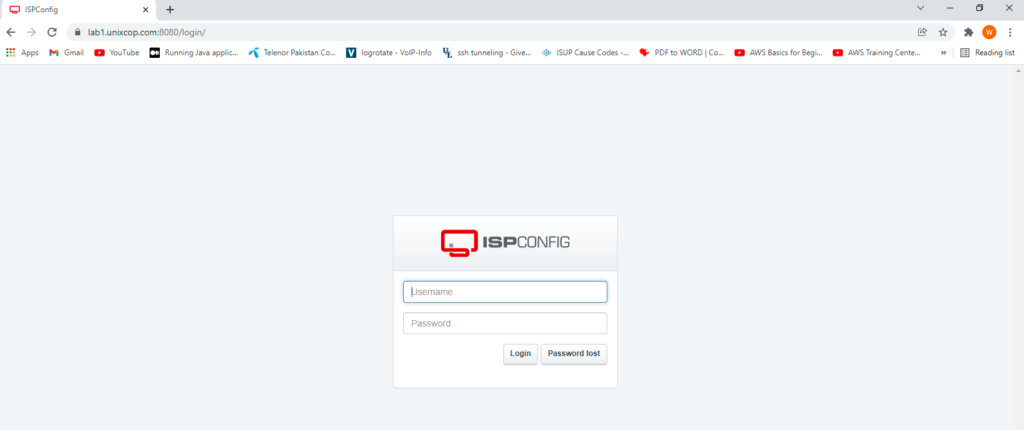Image resolution: width=1024 pixels, height=430 pixels.
Task: Click the address bar URL
Action: [x=147, y=32]
